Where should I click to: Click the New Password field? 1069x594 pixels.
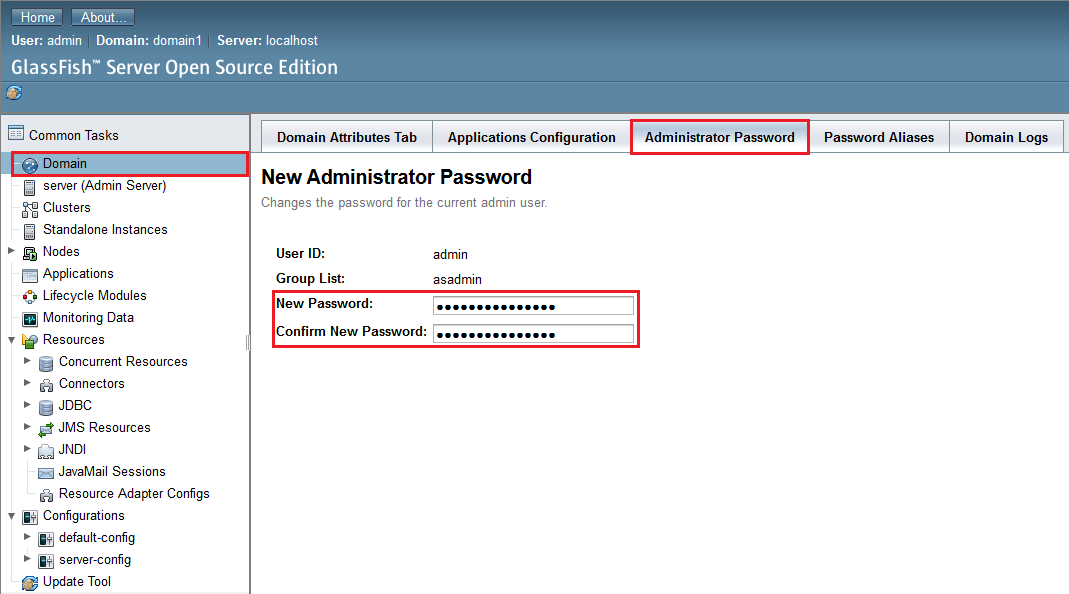533,306
